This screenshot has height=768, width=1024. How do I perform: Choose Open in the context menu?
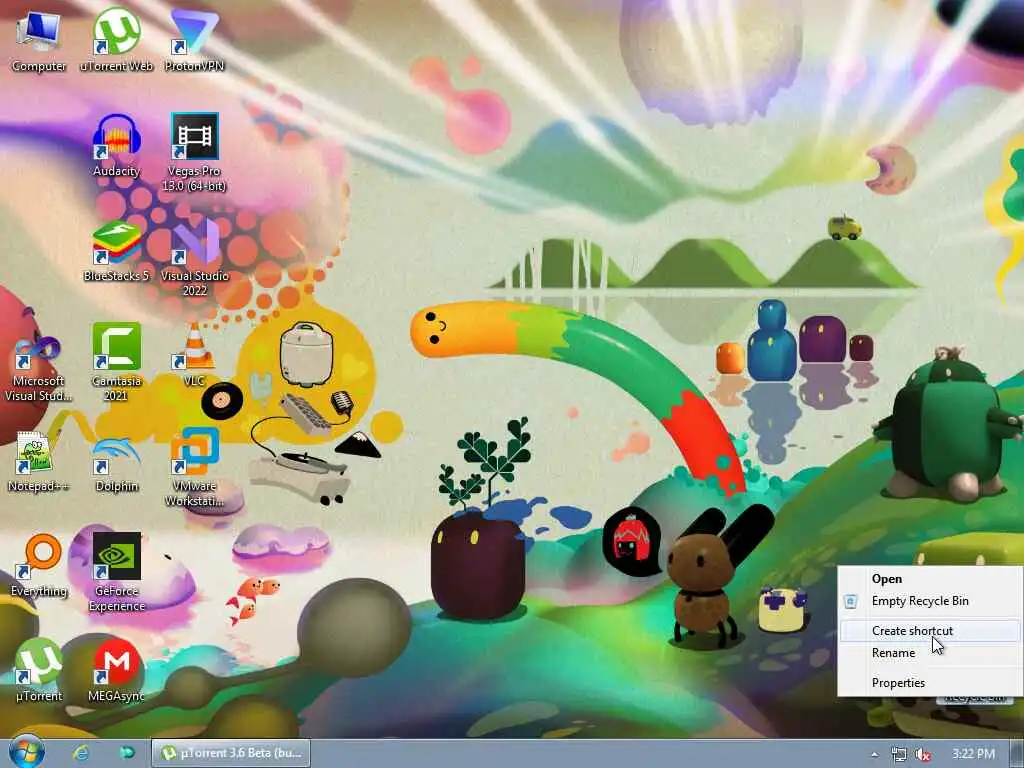[x=929, y=579]
